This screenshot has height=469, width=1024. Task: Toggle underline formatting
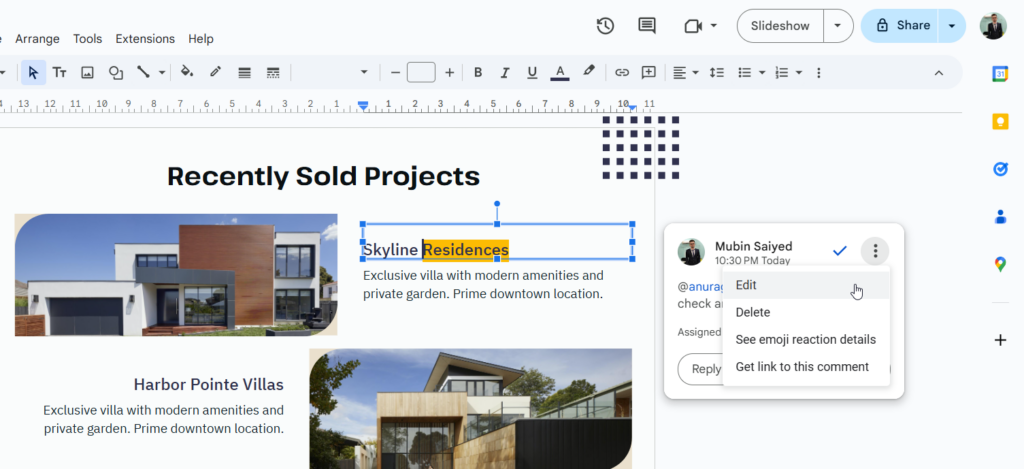[532, 72]
